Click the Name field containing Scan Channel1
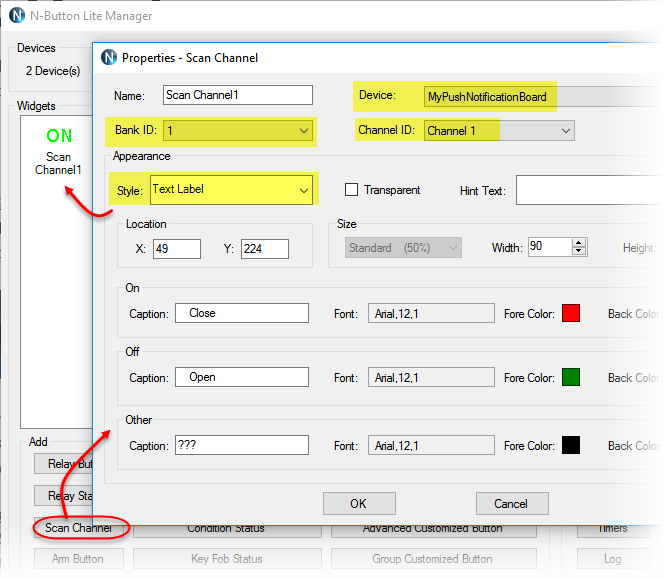Image resolution: width=664 pixels, height=579 pixels. [x=238, y=95]
